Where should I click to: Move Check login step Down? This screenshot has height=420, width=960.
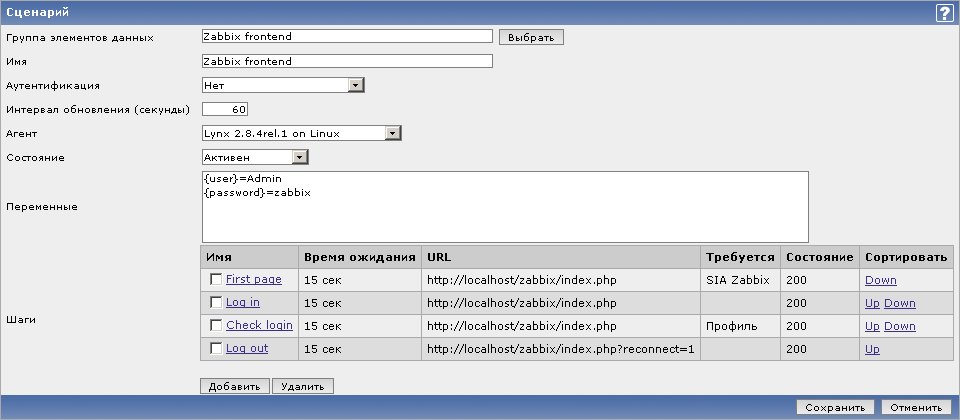[x=899, y=326]
